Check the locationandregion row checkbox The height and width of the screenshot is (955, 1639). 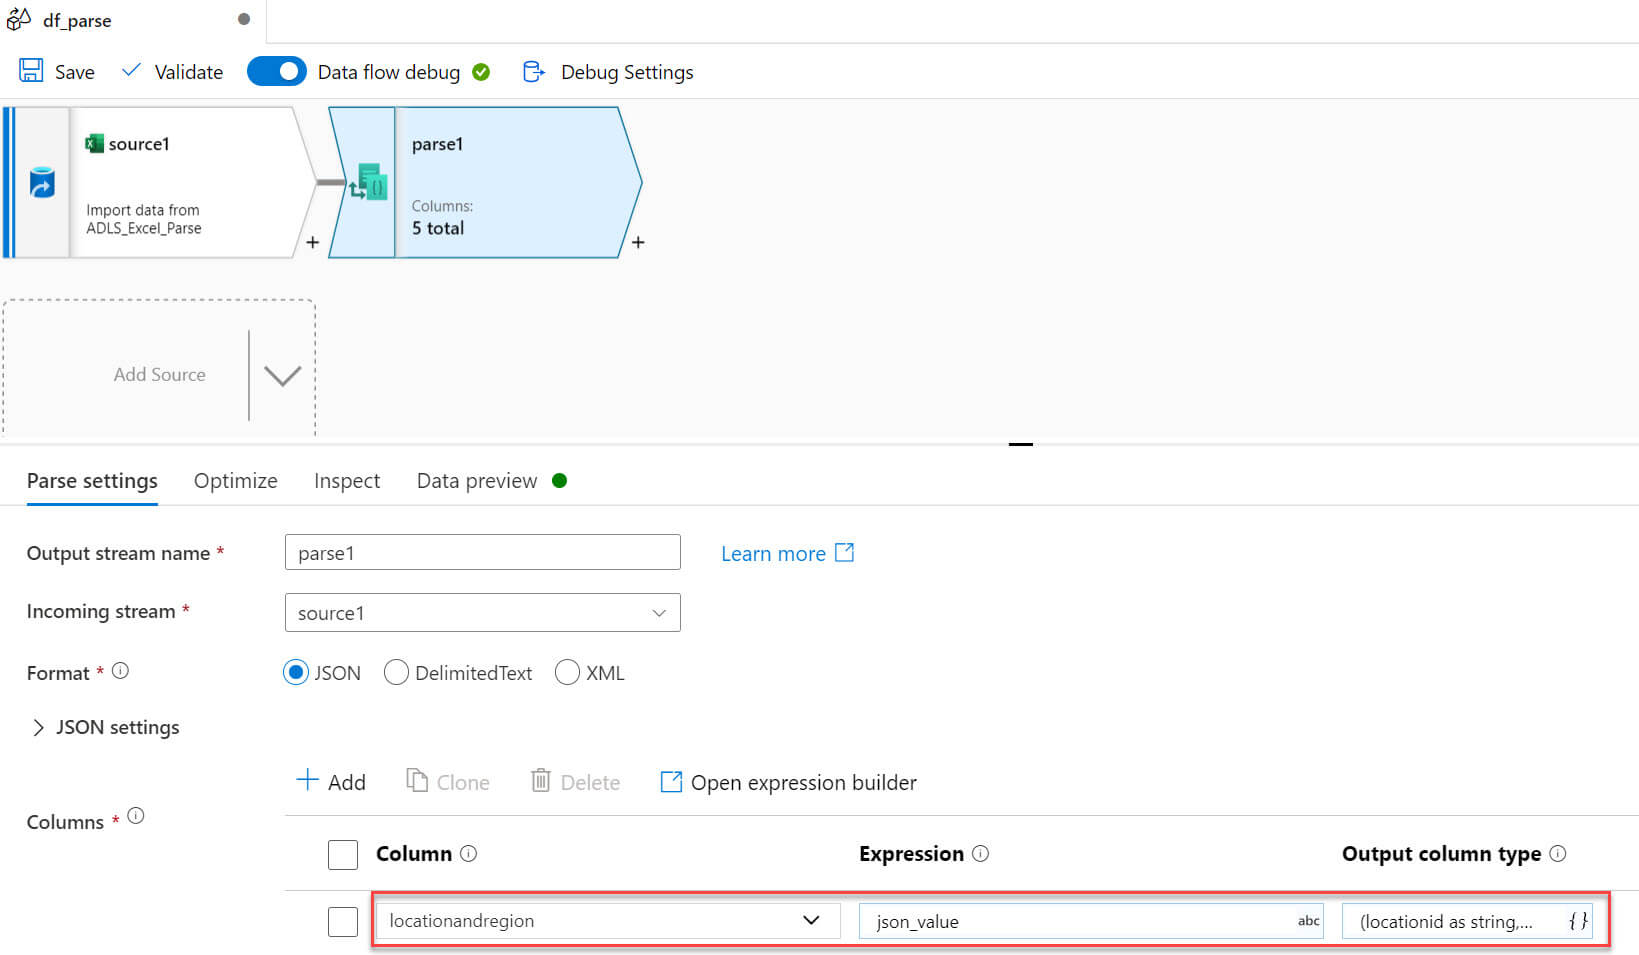click(x=343, y=921)
